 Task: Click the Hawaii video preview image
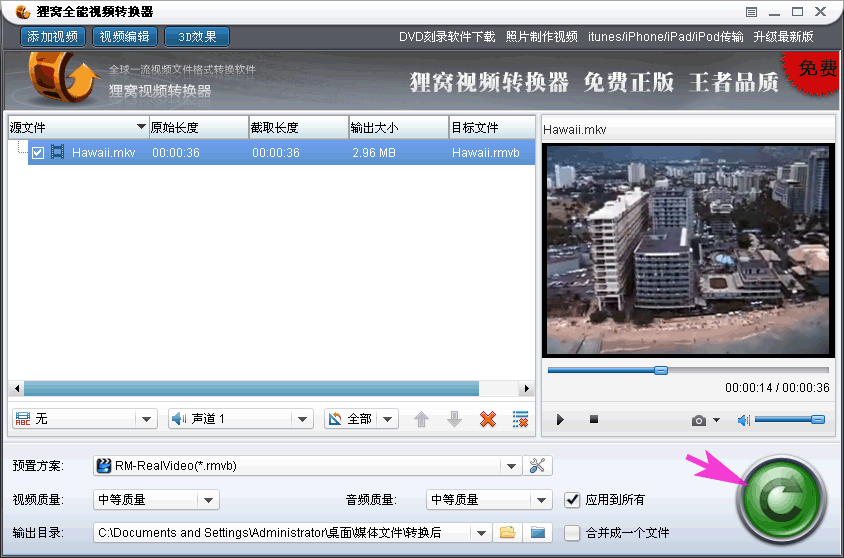click(688, 250)
